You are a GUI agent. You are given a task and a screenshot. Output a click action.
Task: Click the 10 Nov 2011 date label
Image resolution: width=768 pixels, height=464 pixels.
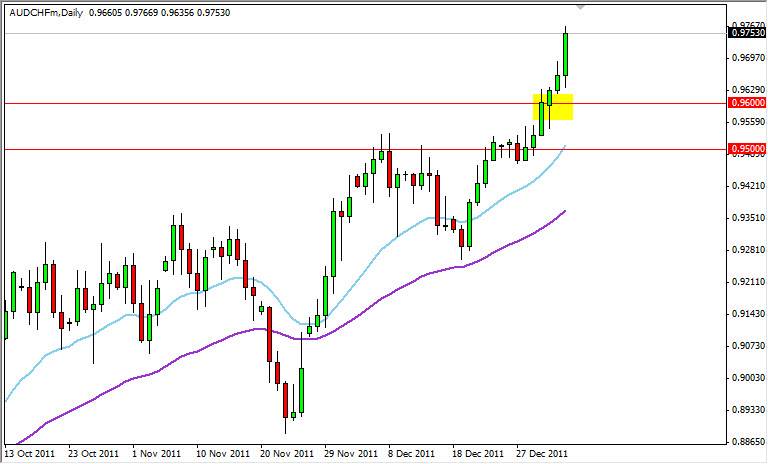click(x=223, y=451)
